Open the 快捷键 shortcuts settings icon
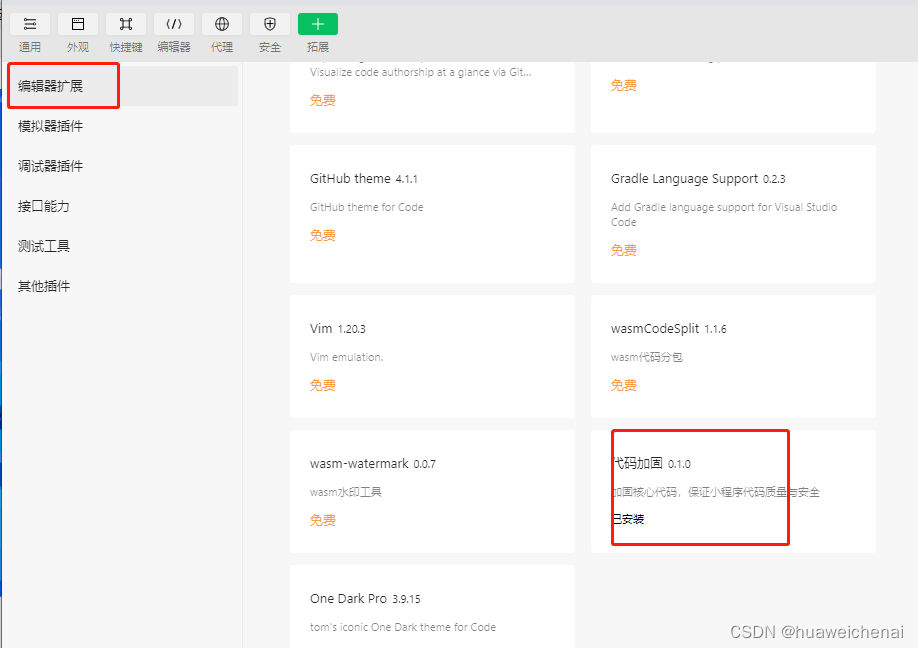 (x=126, y=24)
